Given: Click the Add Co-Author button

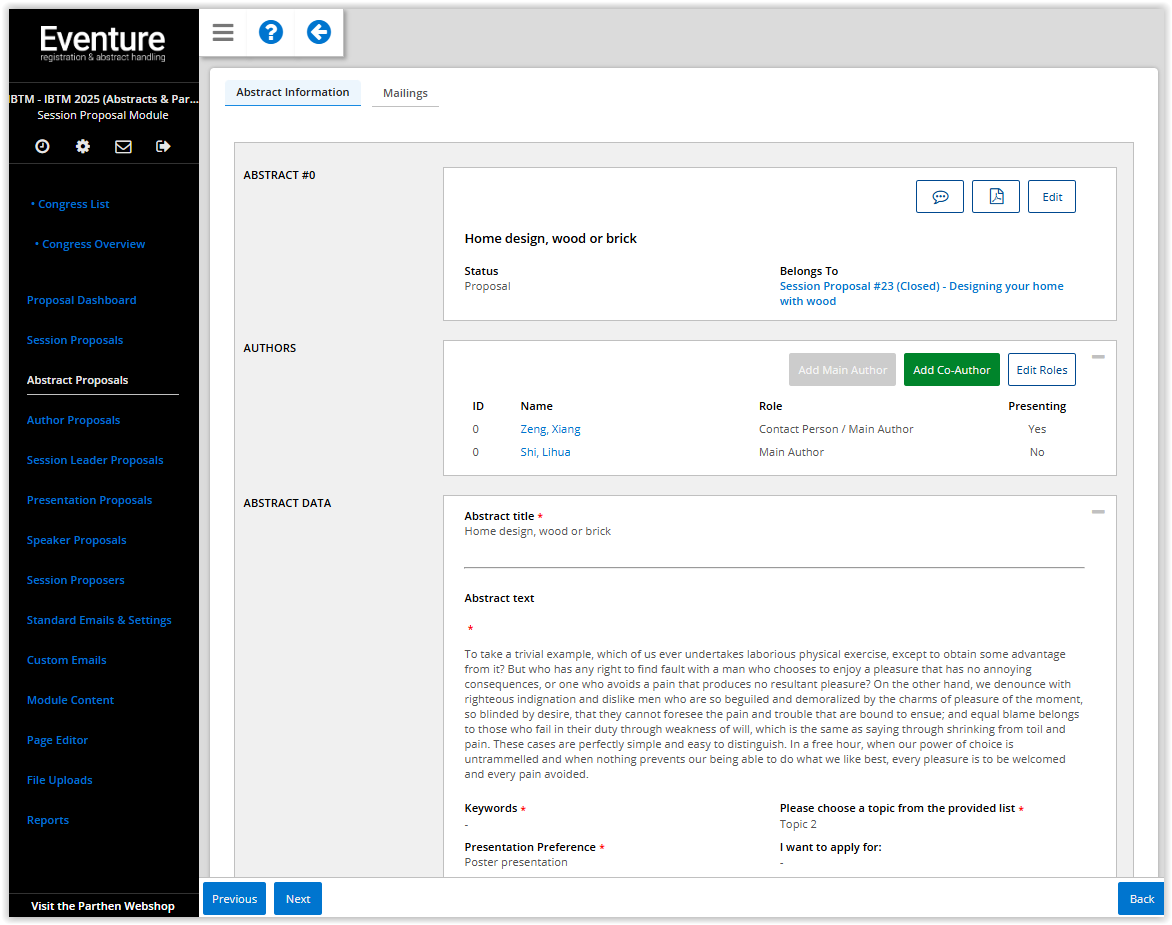Looking at the screenshot, I should 951,370.
